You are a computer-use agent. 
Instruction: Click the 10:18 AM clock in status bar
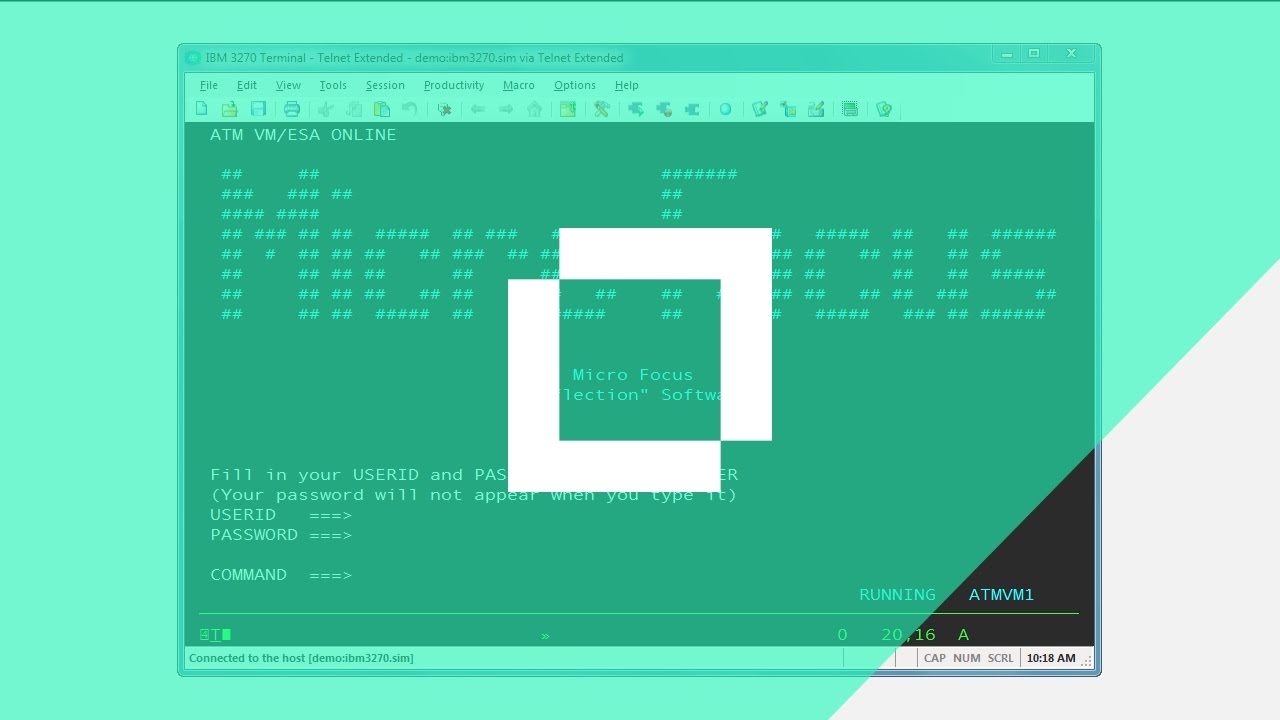1051,658
